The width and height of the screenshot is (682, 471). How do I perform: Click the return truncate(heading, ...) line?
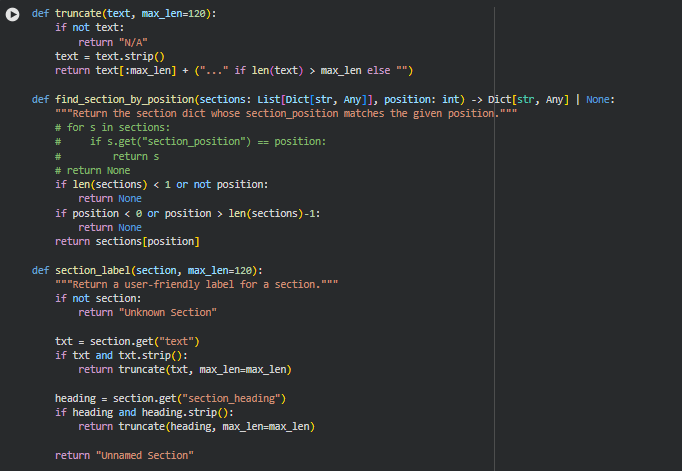196,427
